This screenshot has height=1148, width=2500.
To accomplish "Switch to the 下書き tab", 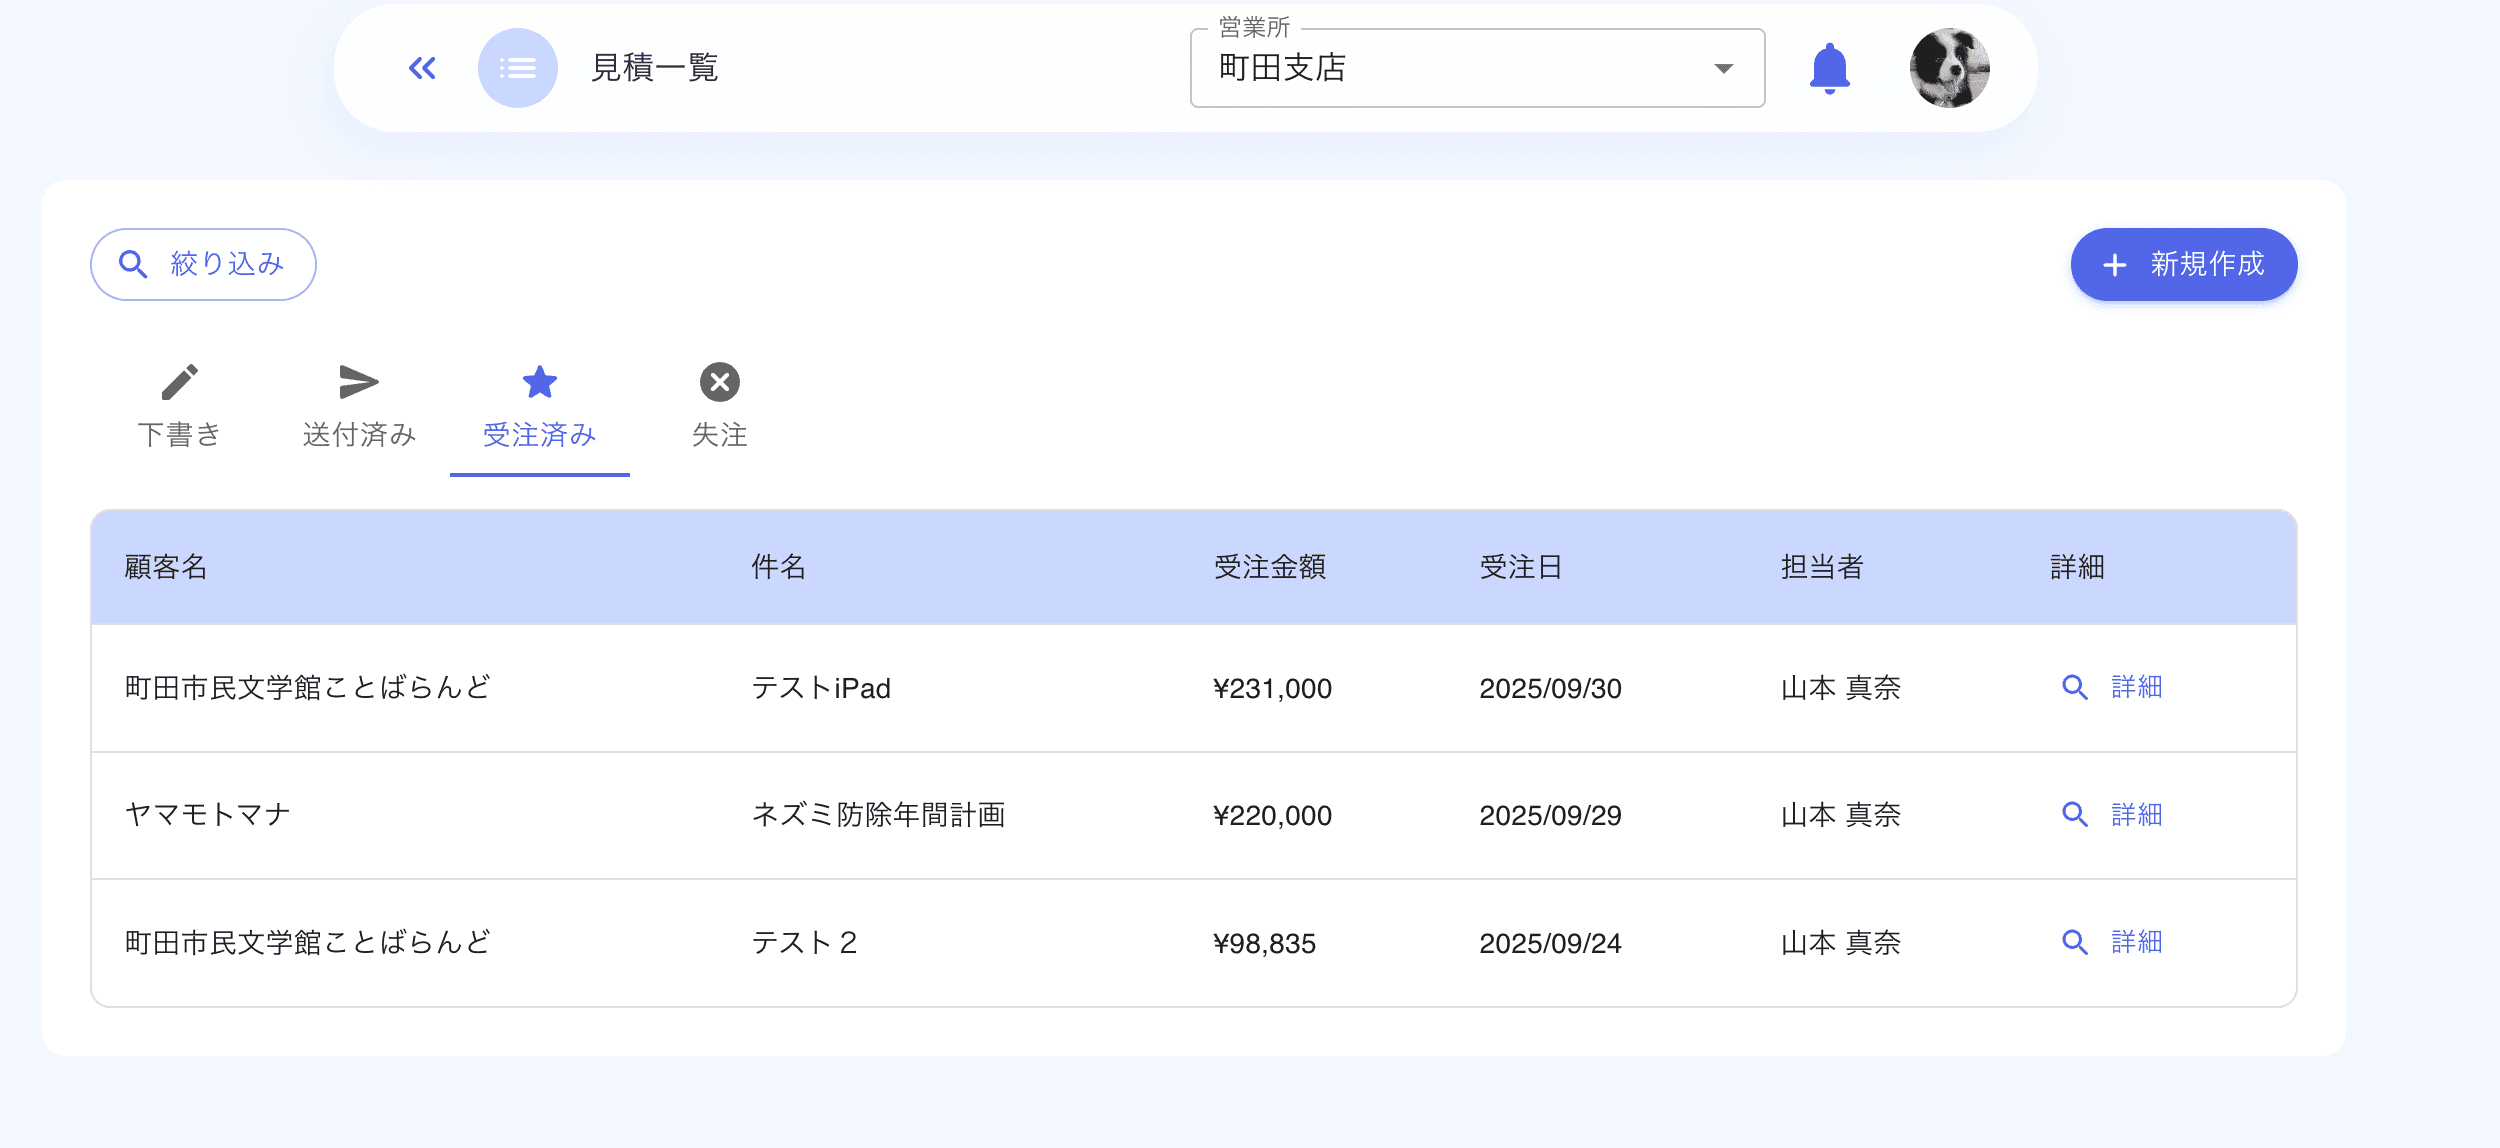I will [x=180, y=434].
